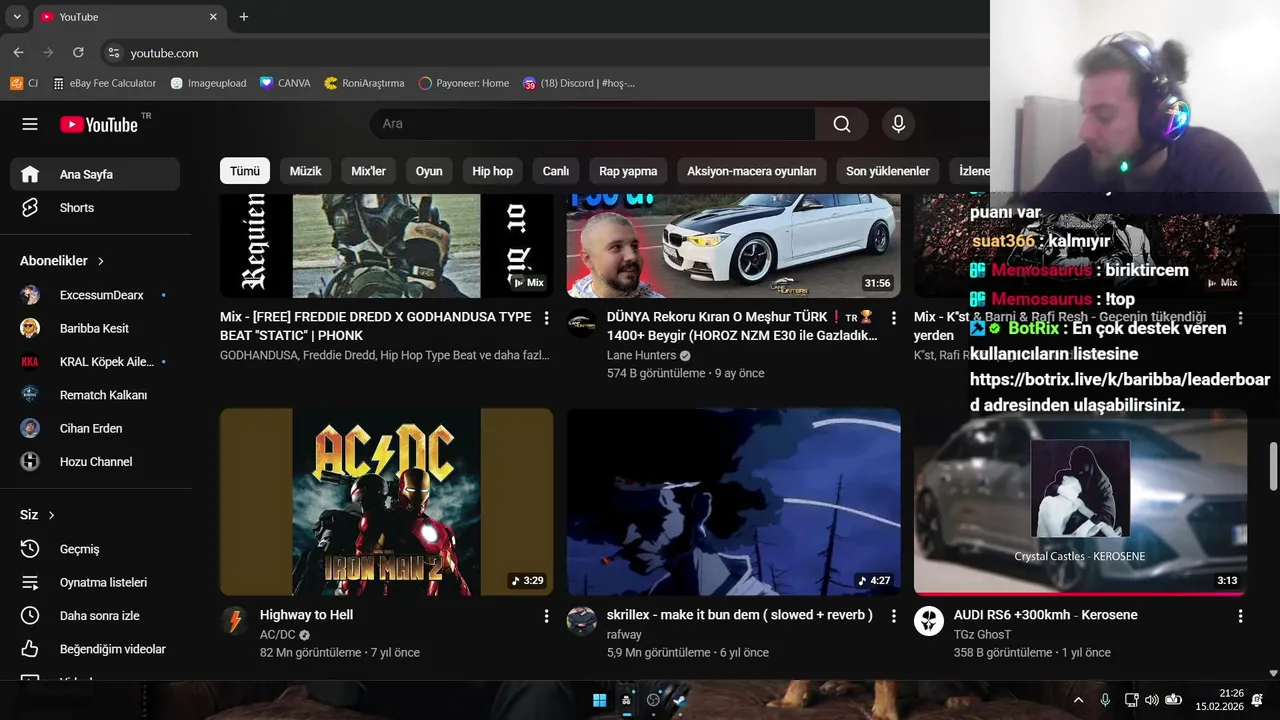This screenshot has height=720, width=1280.
Task: Open the Windows Start button
Action: pyautogui.click(x=599, y=700)
